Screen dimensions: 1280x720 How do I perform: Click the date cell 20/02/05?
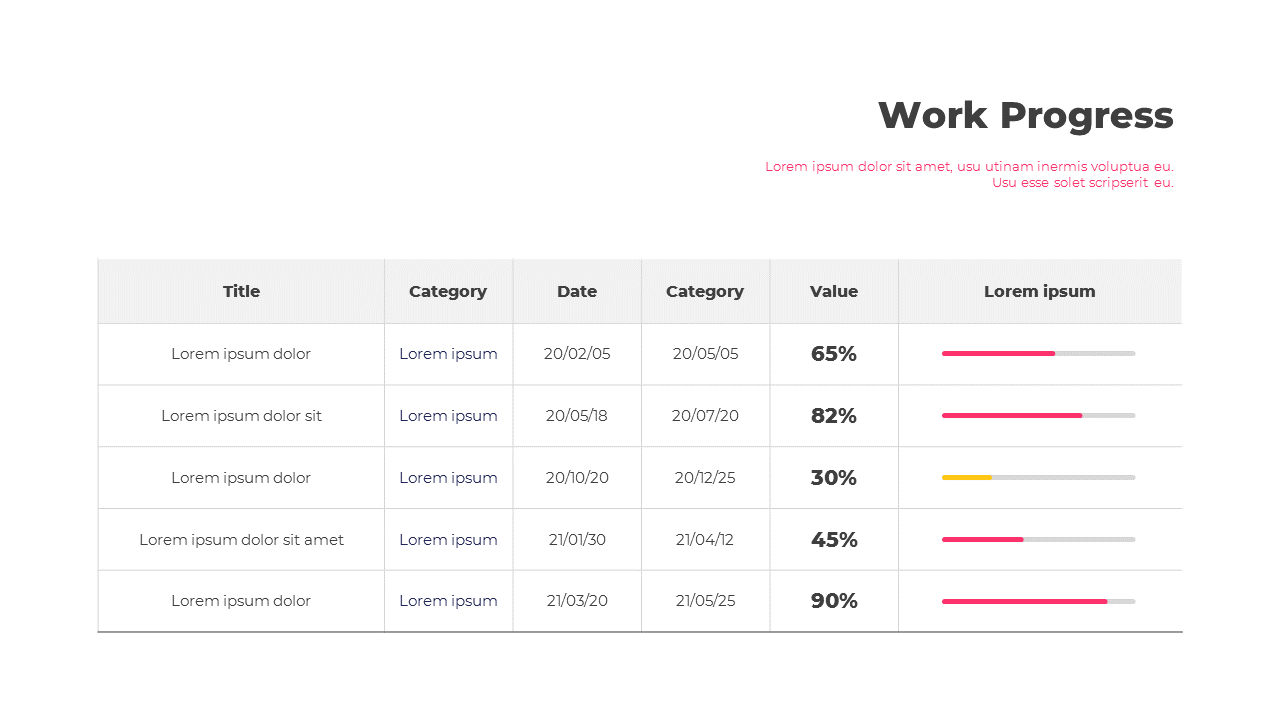pos(577,354)
